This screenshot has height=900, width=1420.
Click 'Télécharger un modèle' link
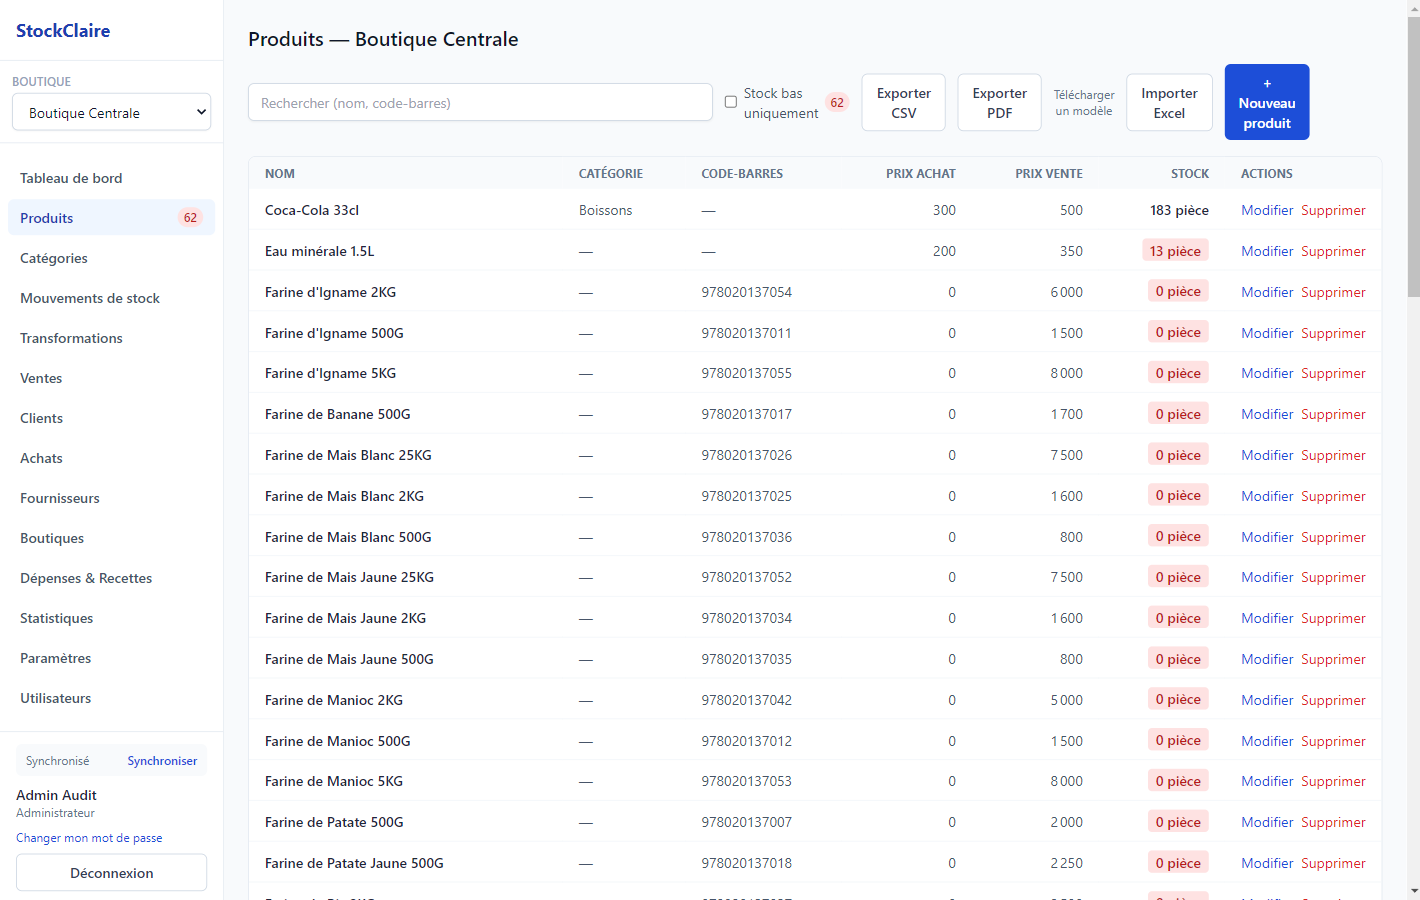point(1084,102)
